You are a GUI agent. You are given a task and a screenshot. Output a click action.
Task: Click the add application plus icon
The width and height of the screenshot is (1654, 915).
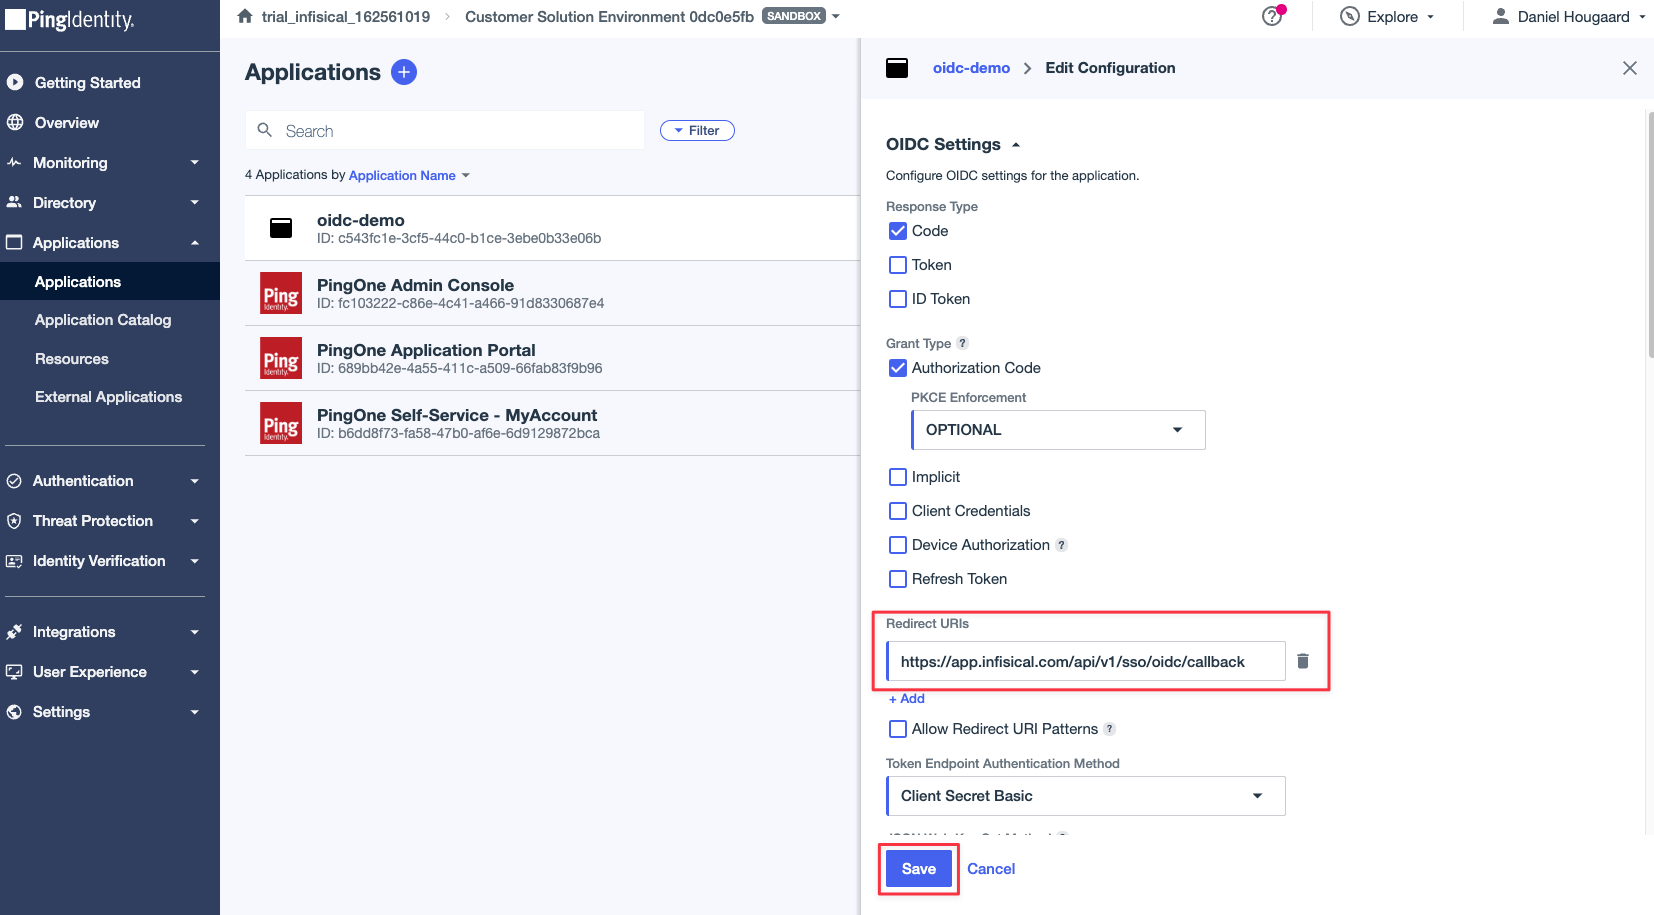pyautogui.click(x=404, y=72)
